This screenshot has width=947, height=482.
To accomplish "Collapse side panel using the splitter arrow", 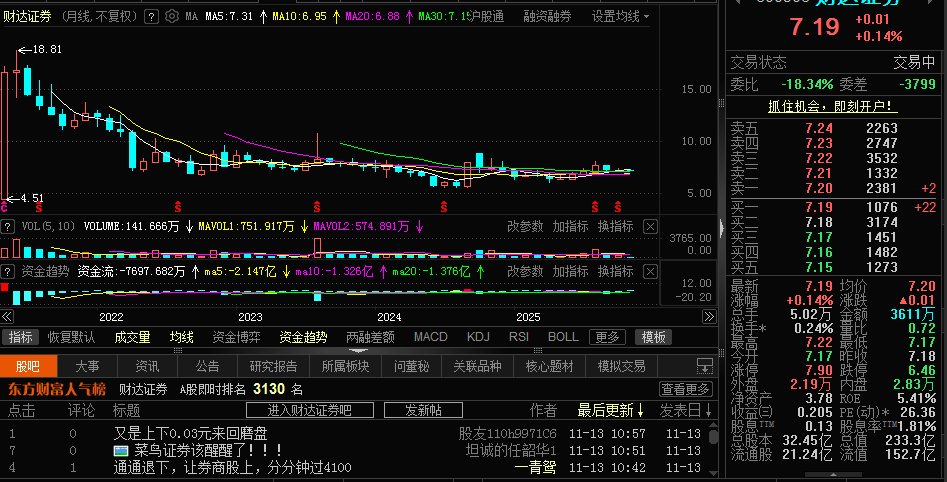I will 722,228.
